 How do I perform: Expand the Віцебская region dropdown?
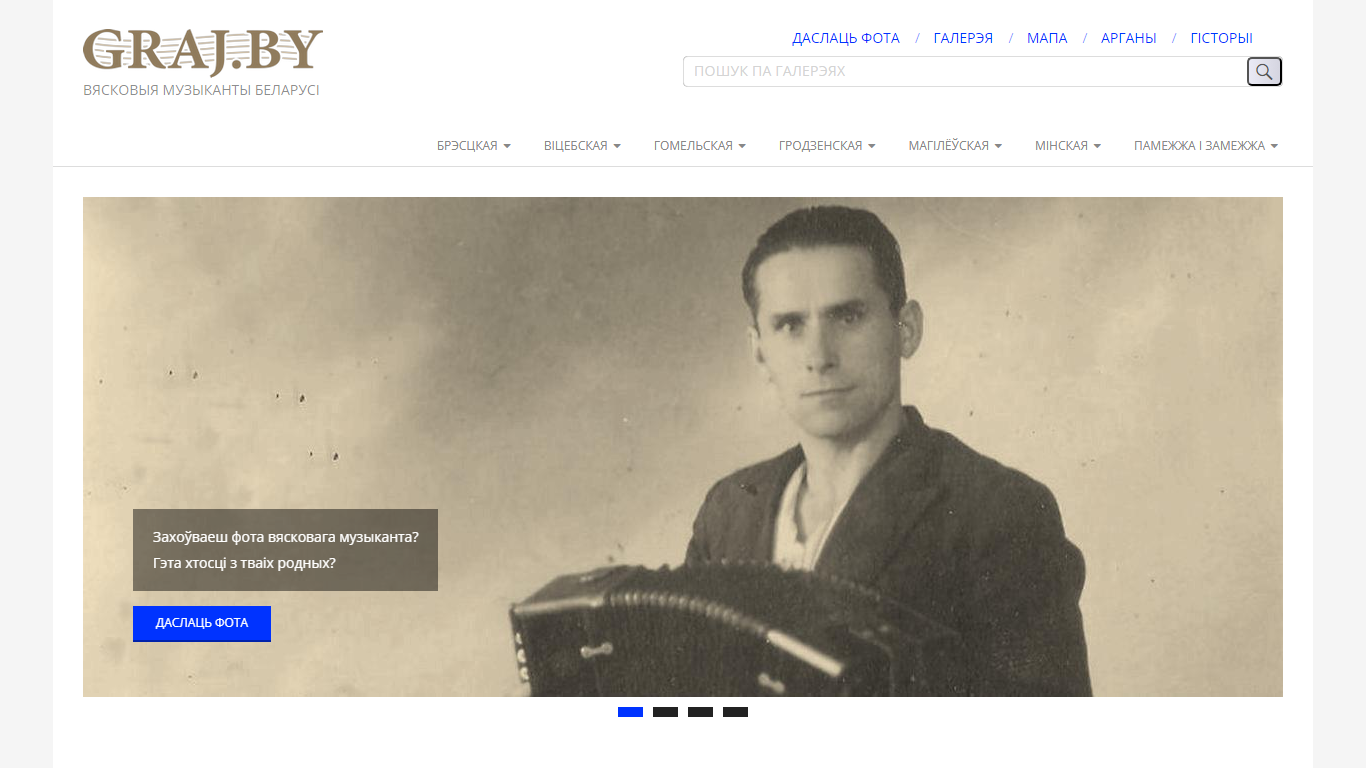point(582,146)
